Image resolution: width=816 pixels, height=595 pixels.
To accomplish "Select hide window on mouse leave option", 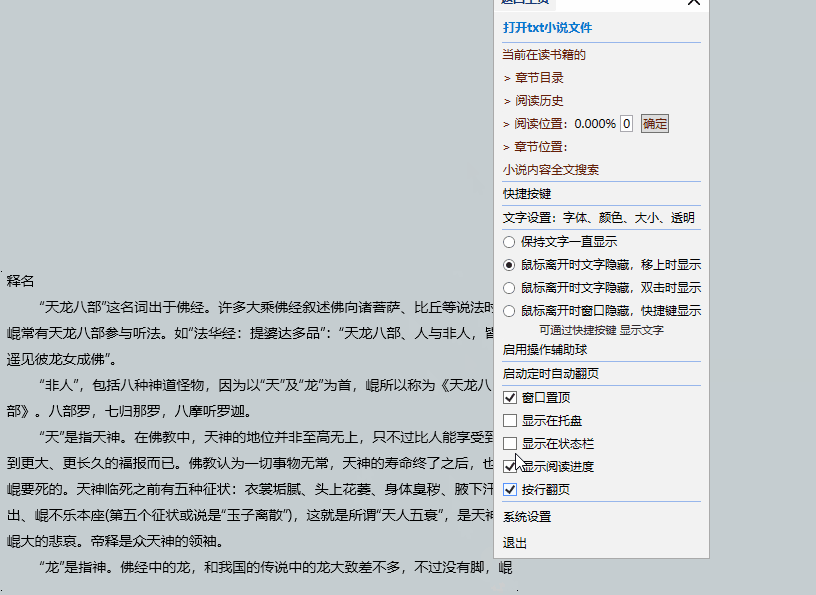I will [508, 310].
